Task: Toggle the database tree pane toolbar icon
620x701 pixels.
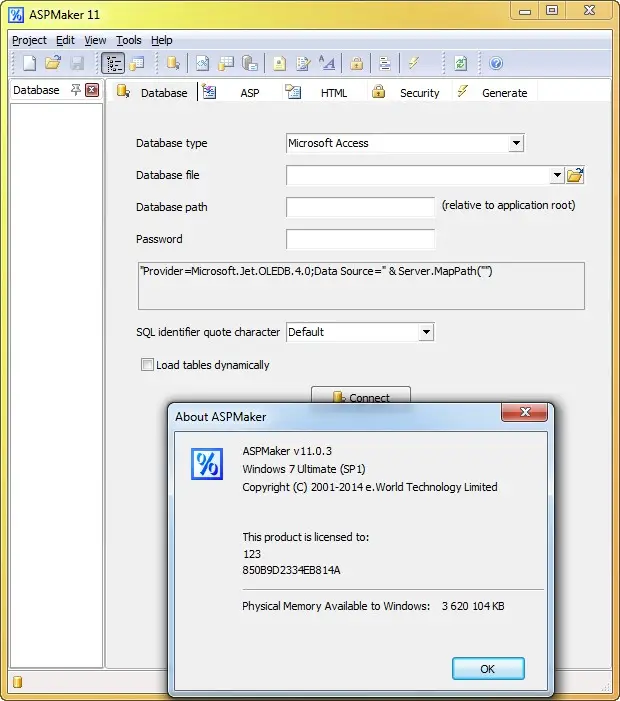Action: click(113, 63)
